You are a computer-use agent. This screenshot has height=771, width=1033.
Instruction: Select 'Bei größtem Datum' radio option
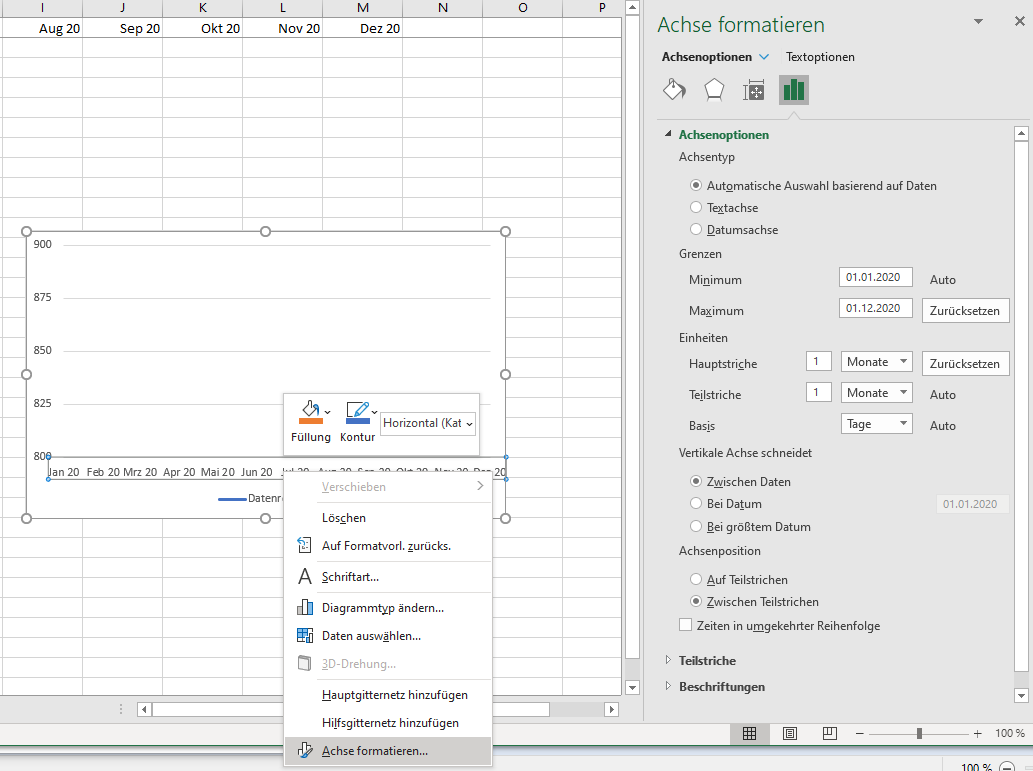point(696,526)
